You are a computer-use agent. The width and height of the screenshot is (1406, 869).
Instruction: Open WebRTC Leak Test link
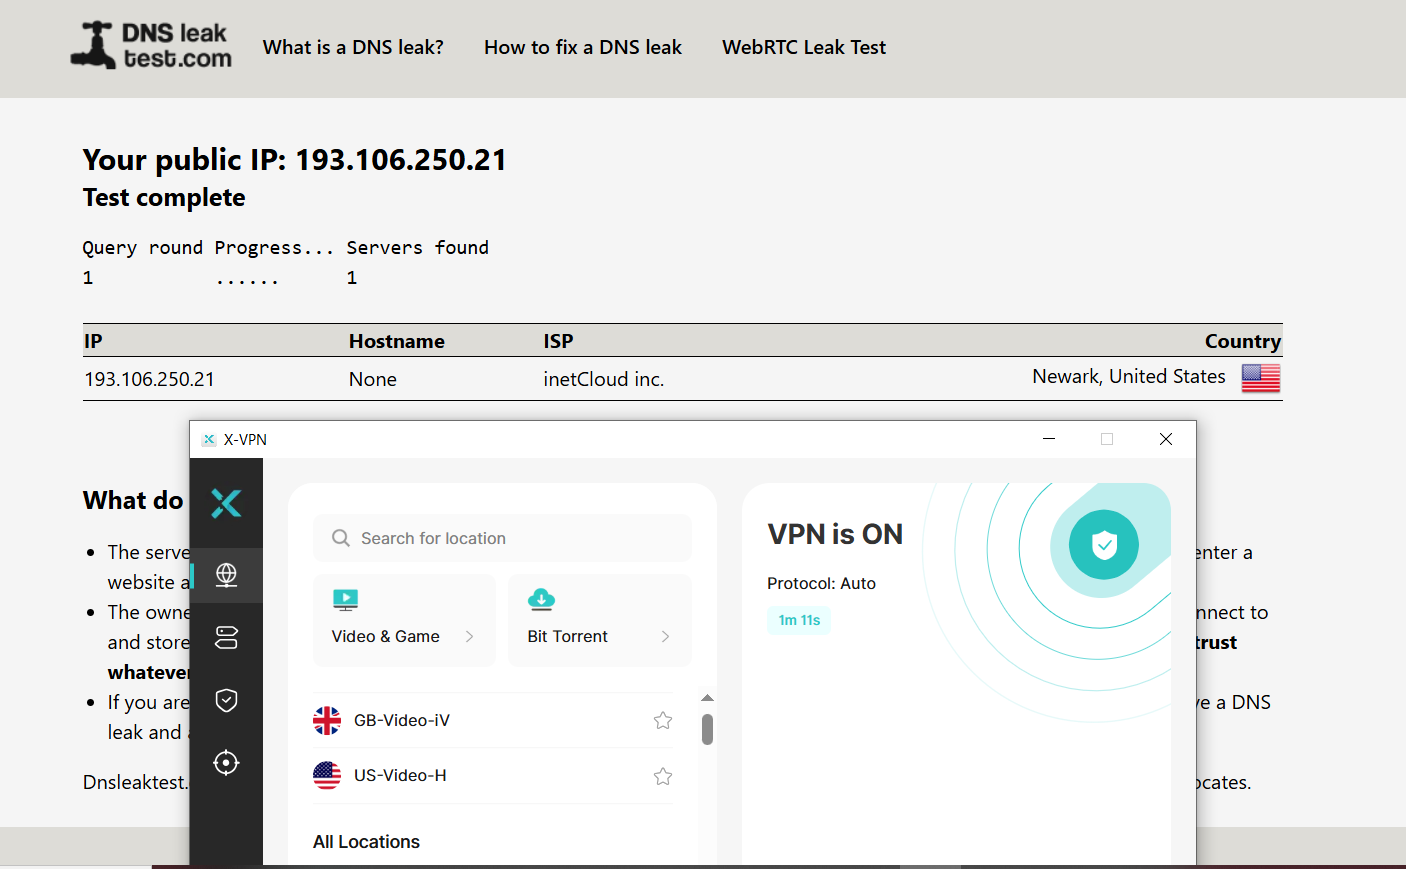point(803,47)
